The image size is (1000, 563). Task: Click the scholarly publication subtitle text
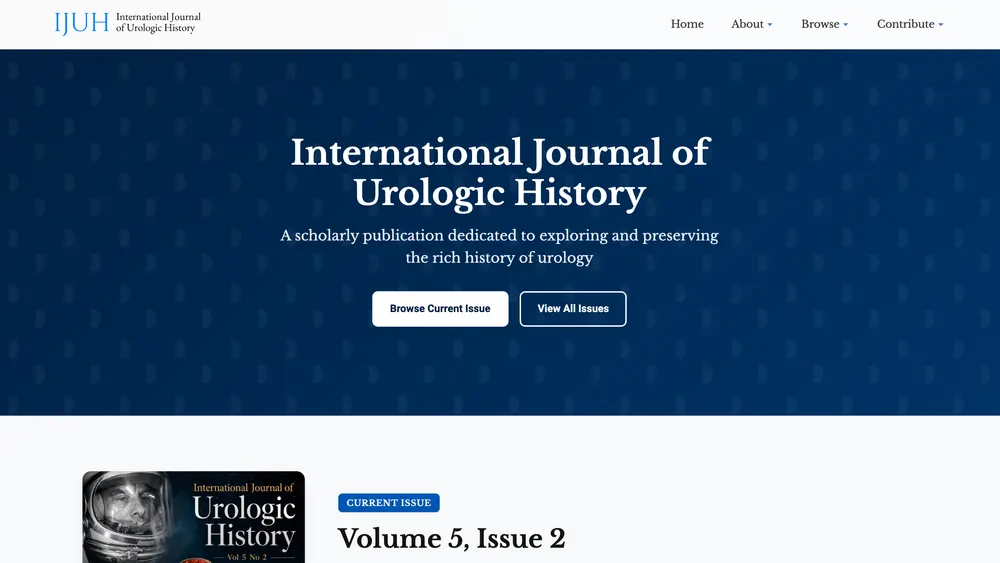click(x=499, y=246)
